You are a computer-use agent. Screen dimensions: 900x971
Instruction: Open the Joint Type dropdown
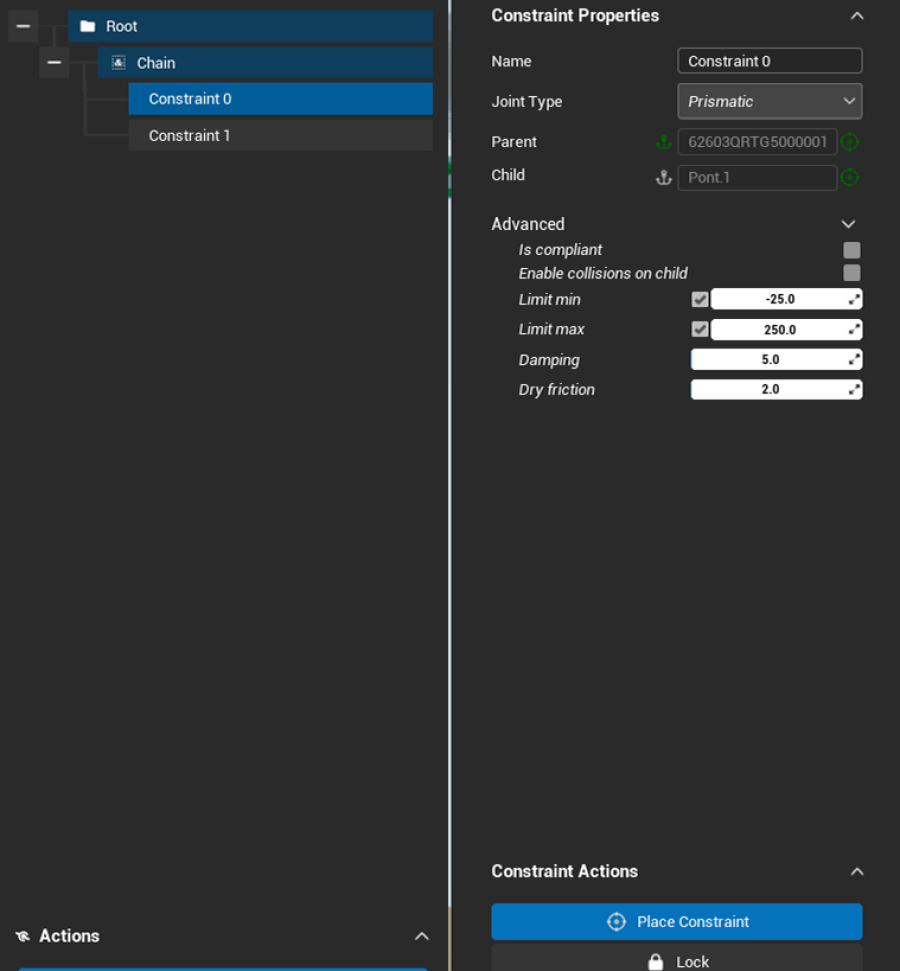point(769,101)
